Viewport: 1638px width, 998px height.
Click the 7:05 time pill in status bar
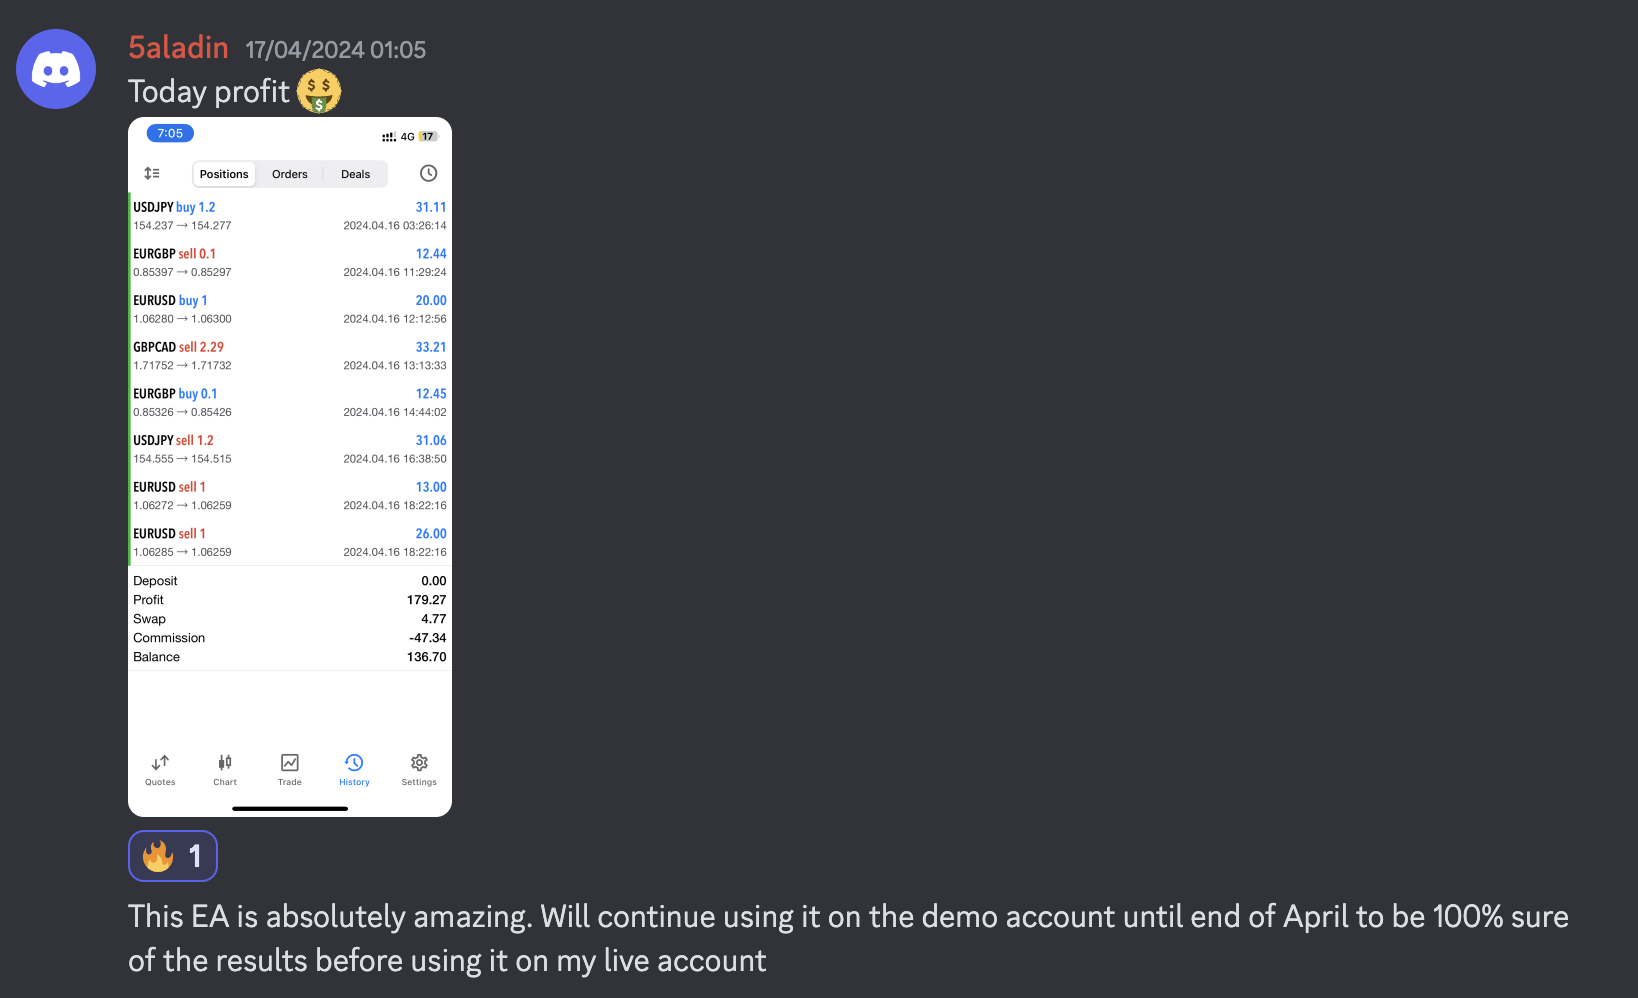coord(170,133)
